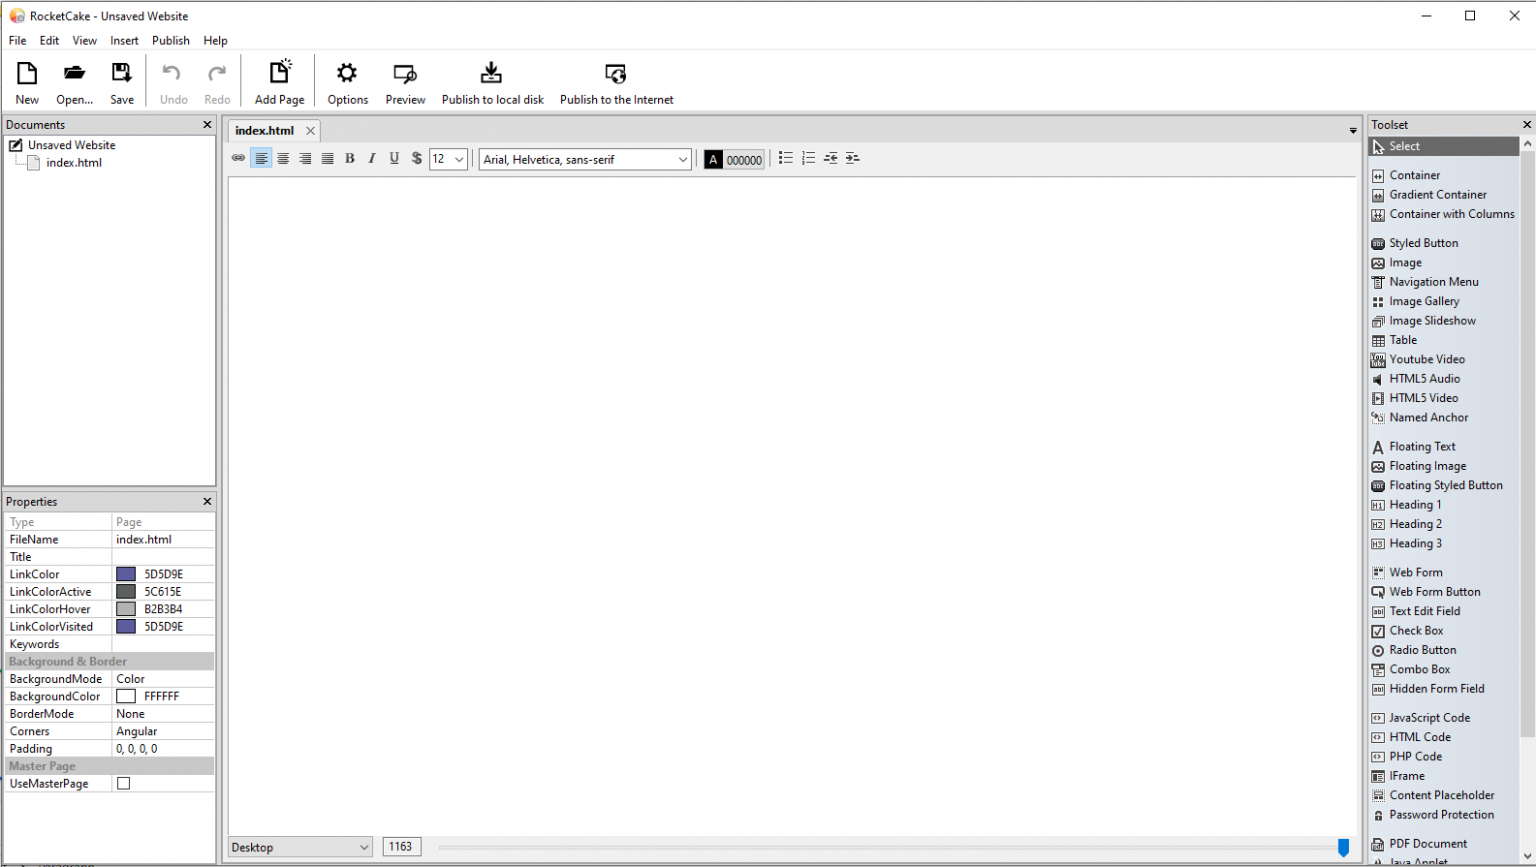This screenshot has height=867, width=1536.
Task: Select the Image Gallery tool
Action: pyautogui.click(x=1423, y=301)
